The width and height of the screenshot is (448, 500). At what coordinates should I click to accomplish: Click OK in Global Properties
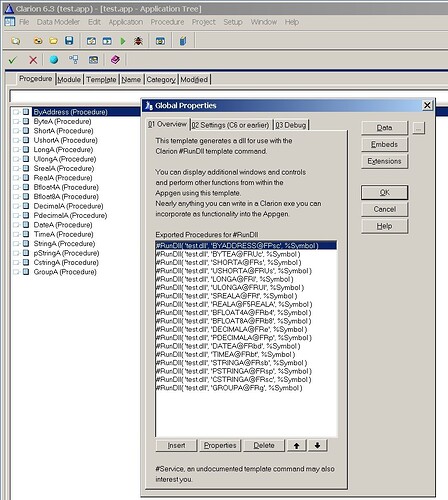(x=384, y=193)
